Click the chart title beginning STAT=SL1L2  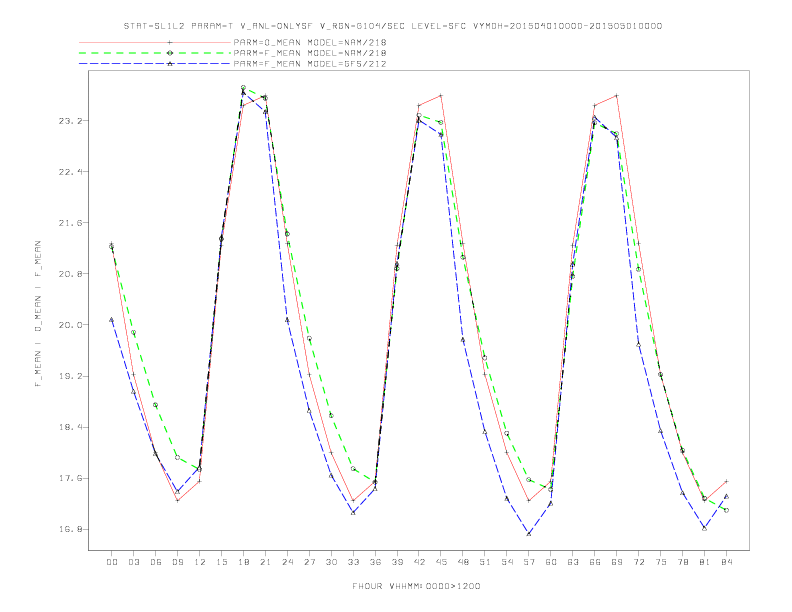pyautogui.click(x=392, y=26)
